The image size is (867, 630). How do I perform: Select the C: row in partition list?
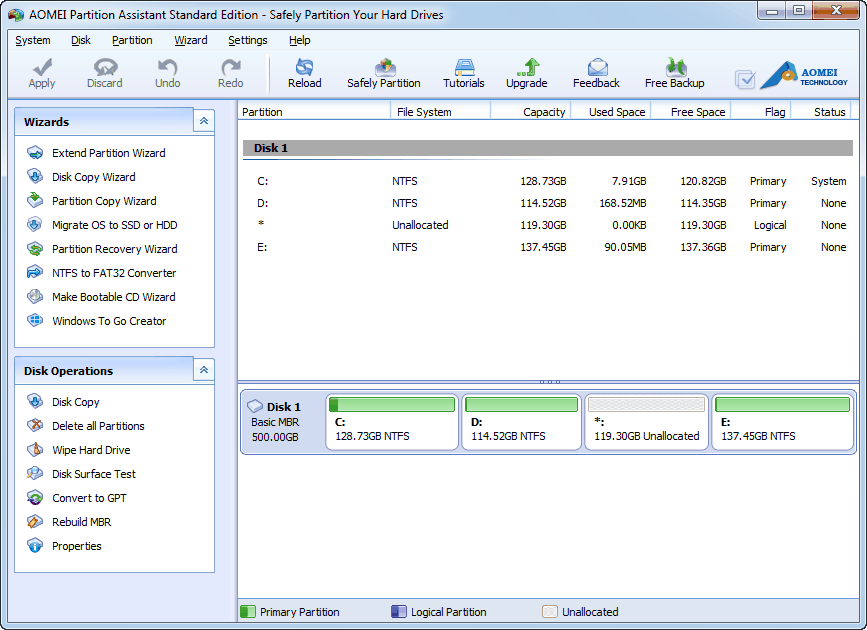click(547, 181)
